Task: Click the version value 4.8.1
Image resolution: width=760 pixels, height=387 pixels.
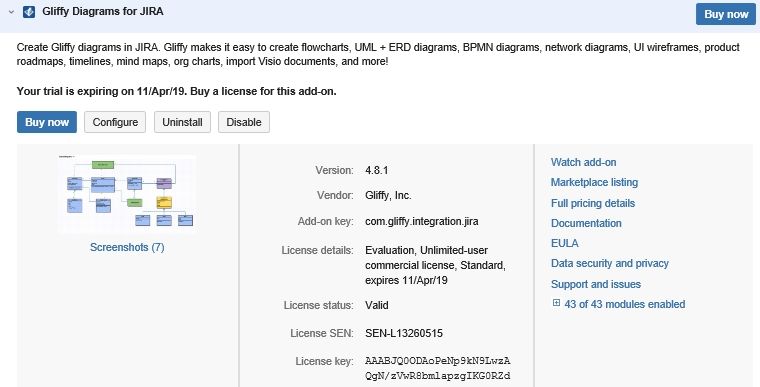Action: tap(377, 170)
